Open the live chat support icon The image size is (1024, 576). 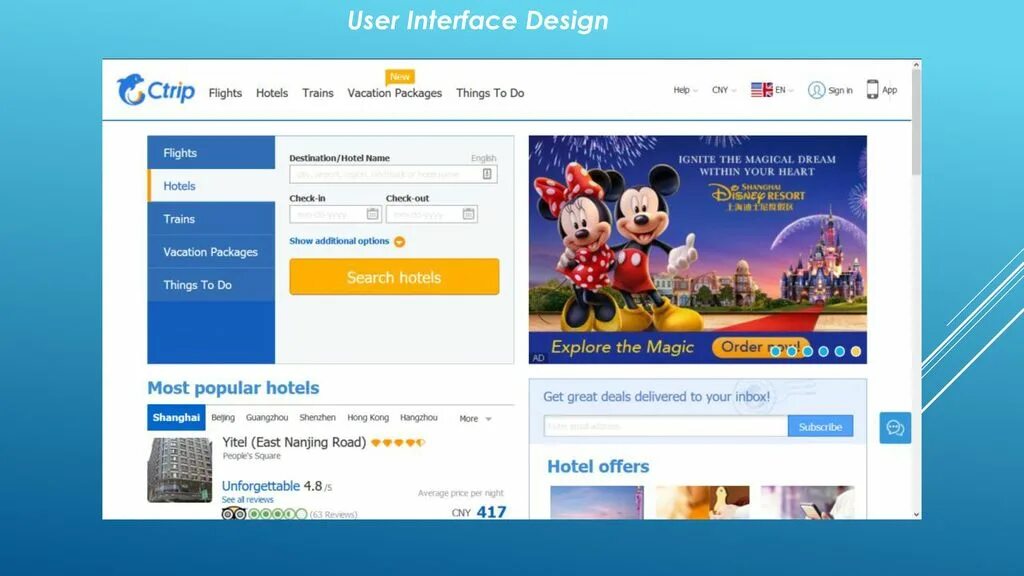pos(895,428)
